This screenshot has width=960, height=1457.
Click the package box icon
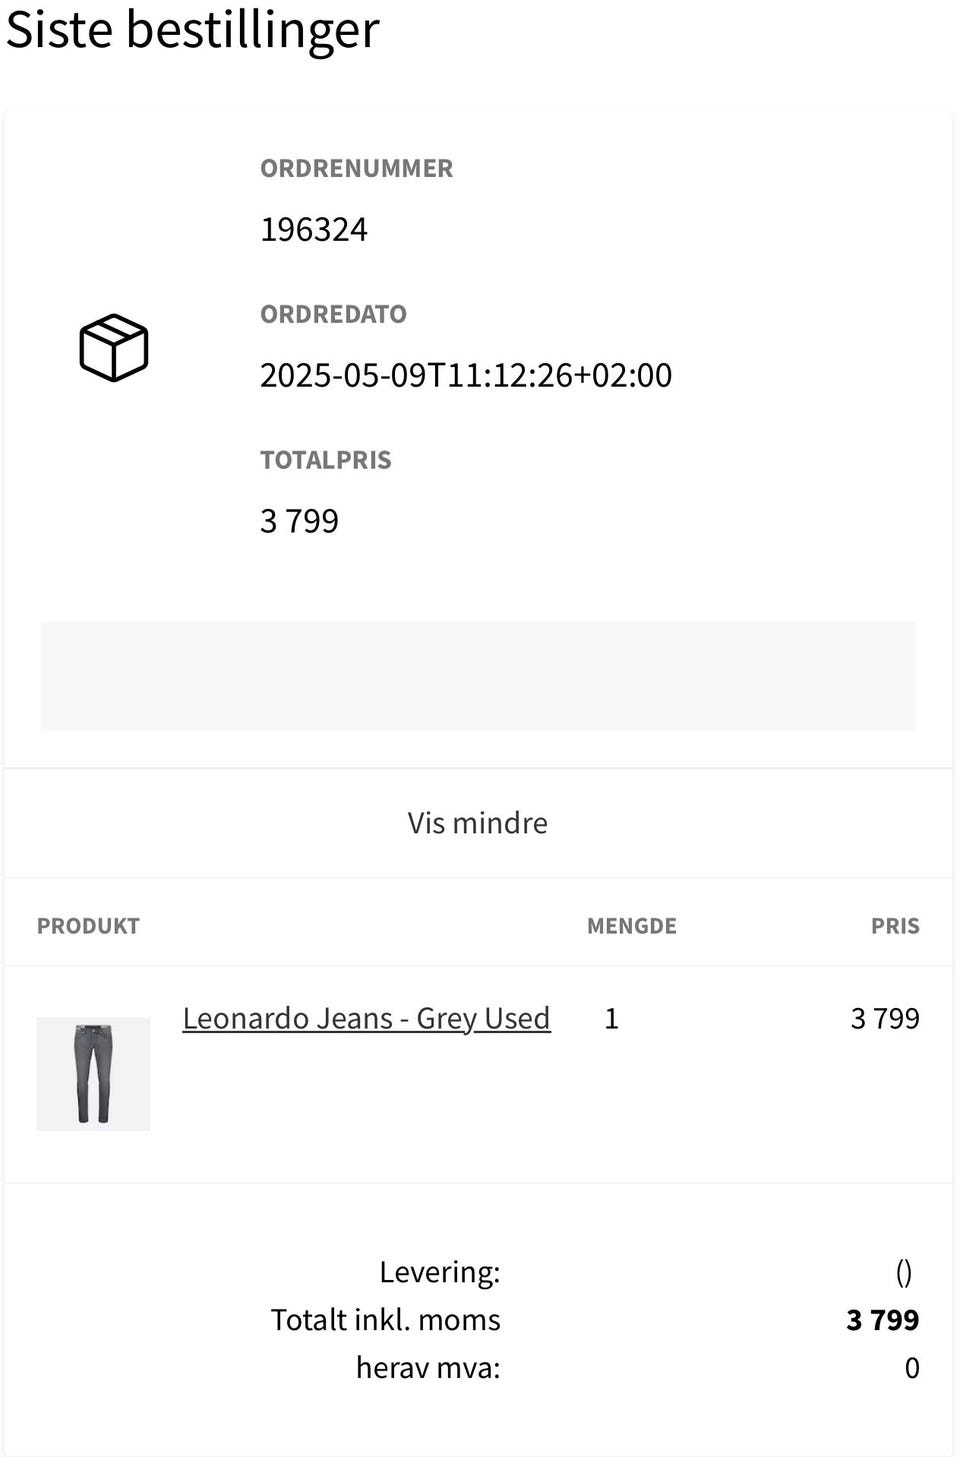(113, 347)
